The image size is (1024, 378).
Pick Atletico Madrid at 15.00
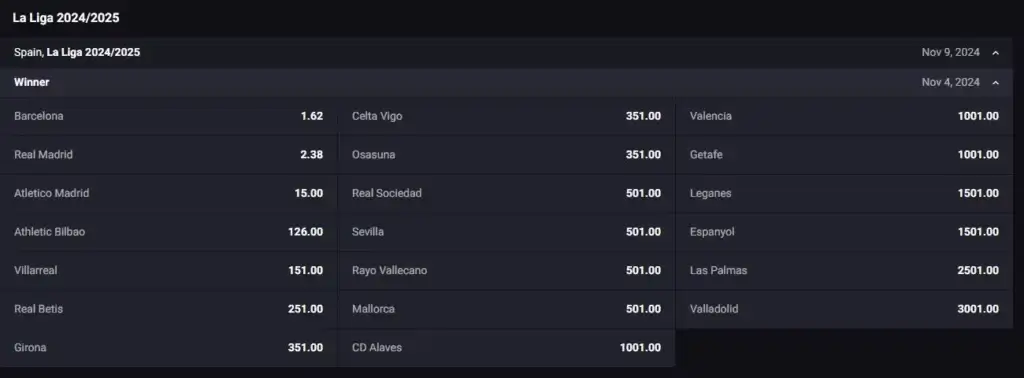point(168,193)
